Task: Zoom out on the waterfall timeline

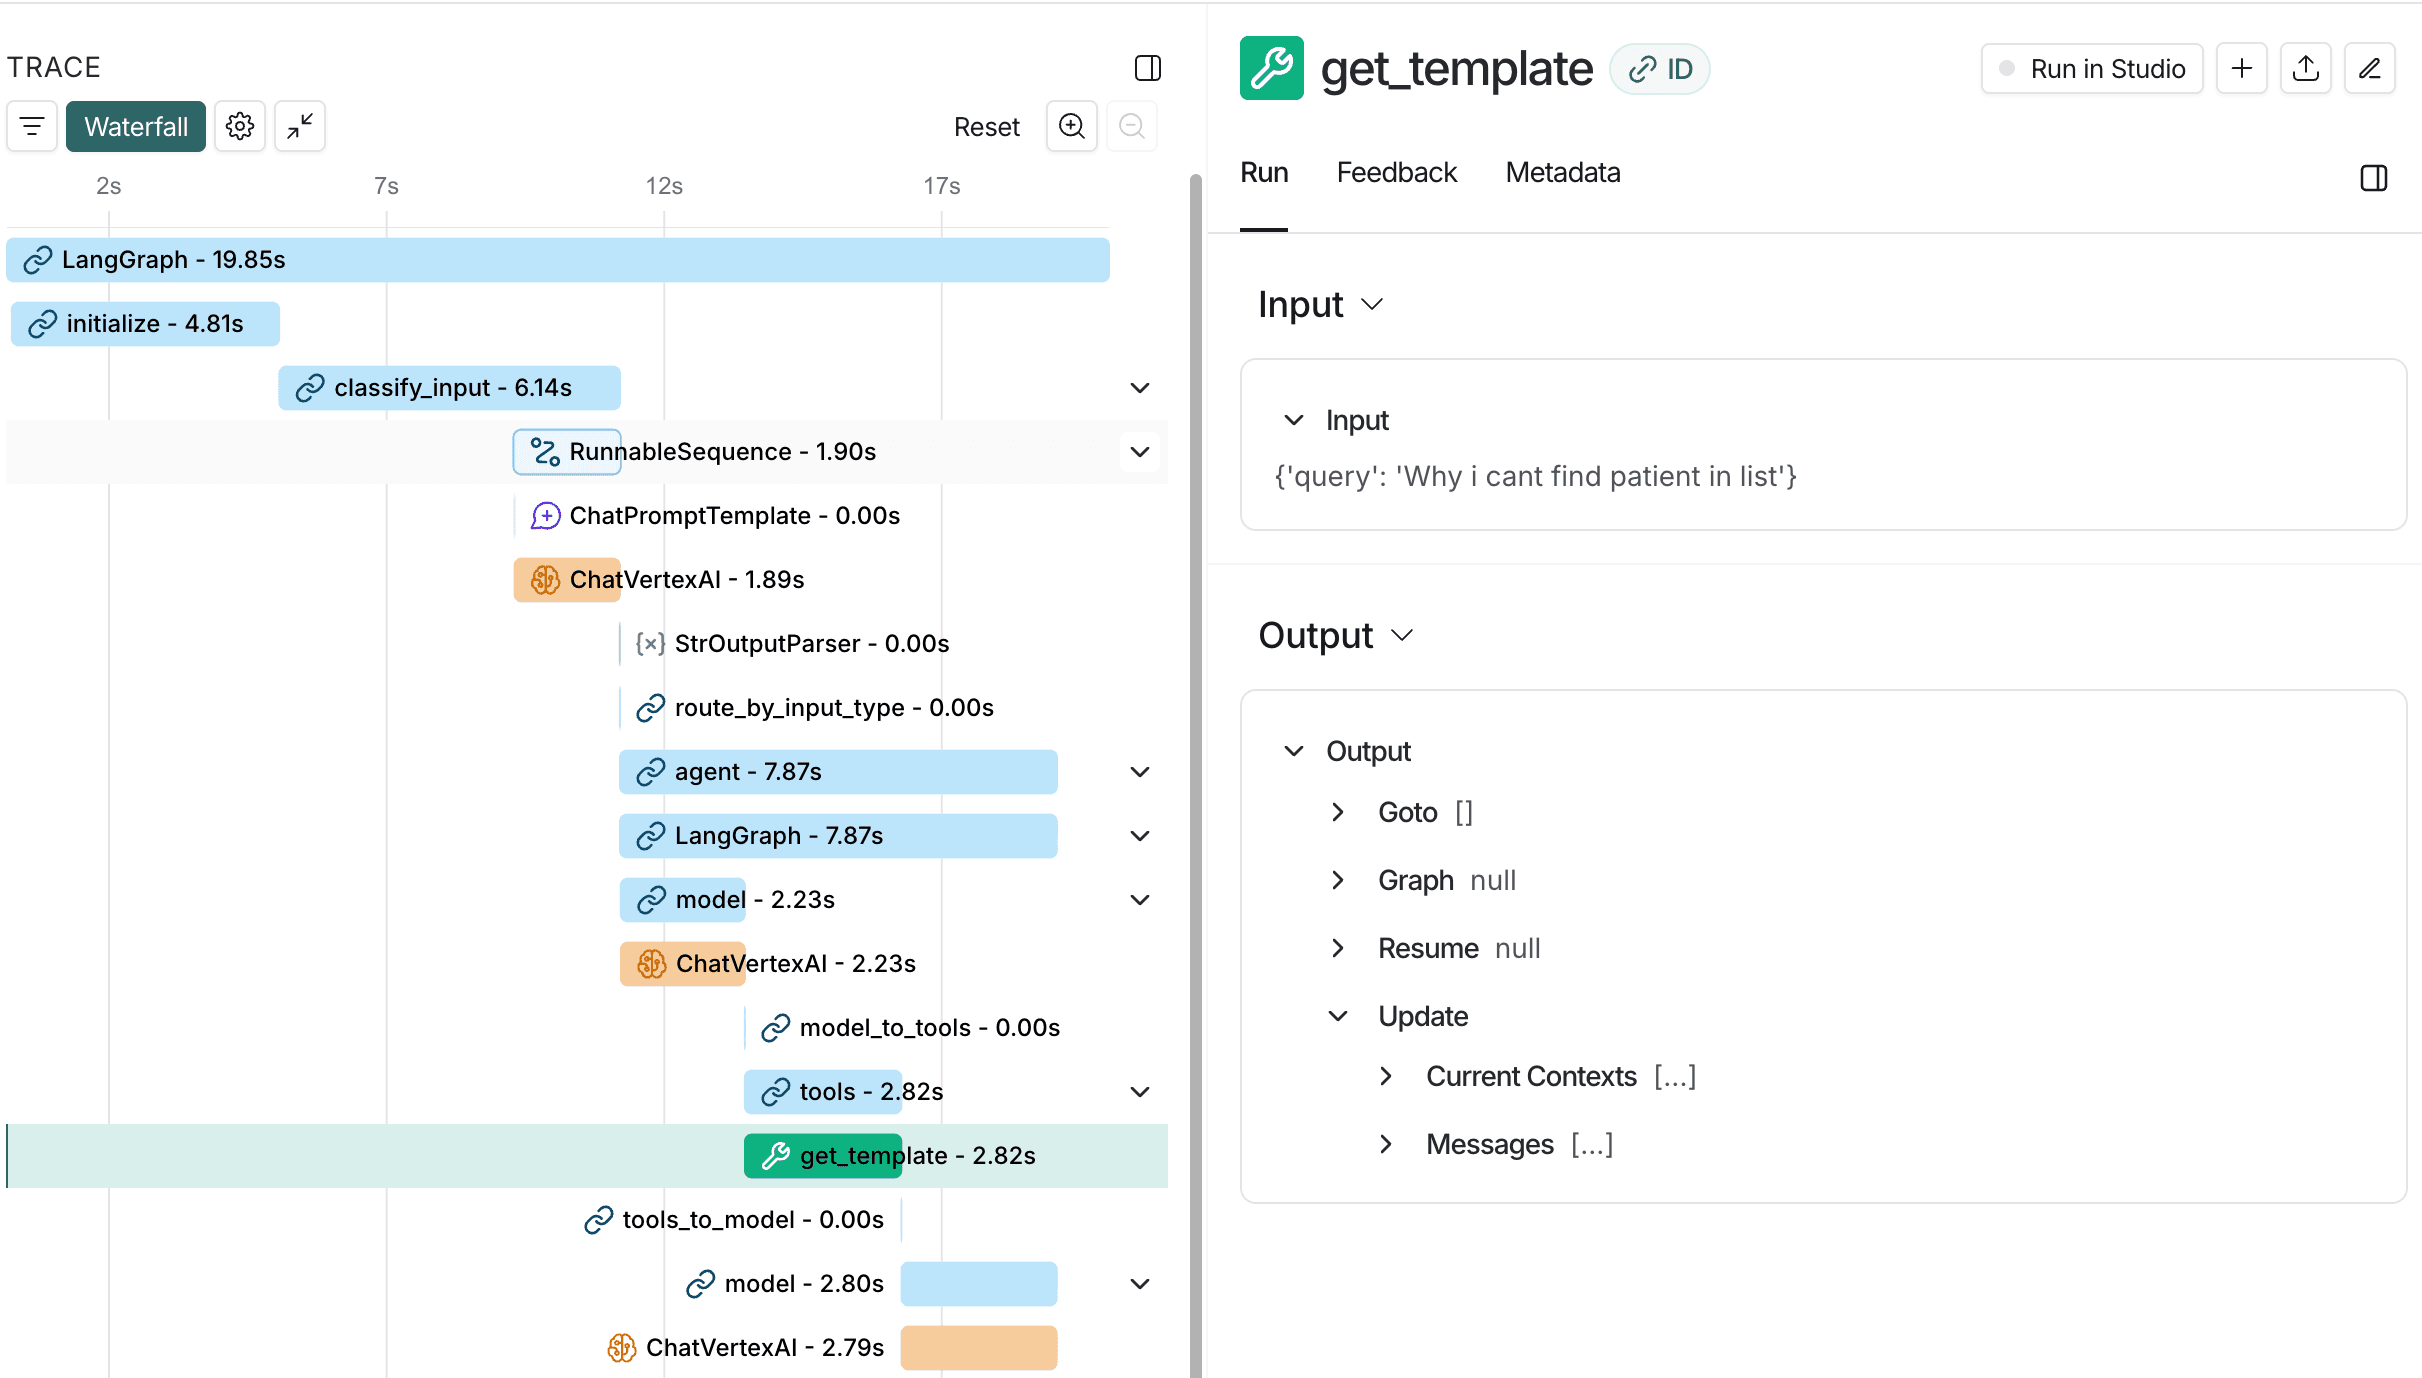Action: [x=1132, y=126]
